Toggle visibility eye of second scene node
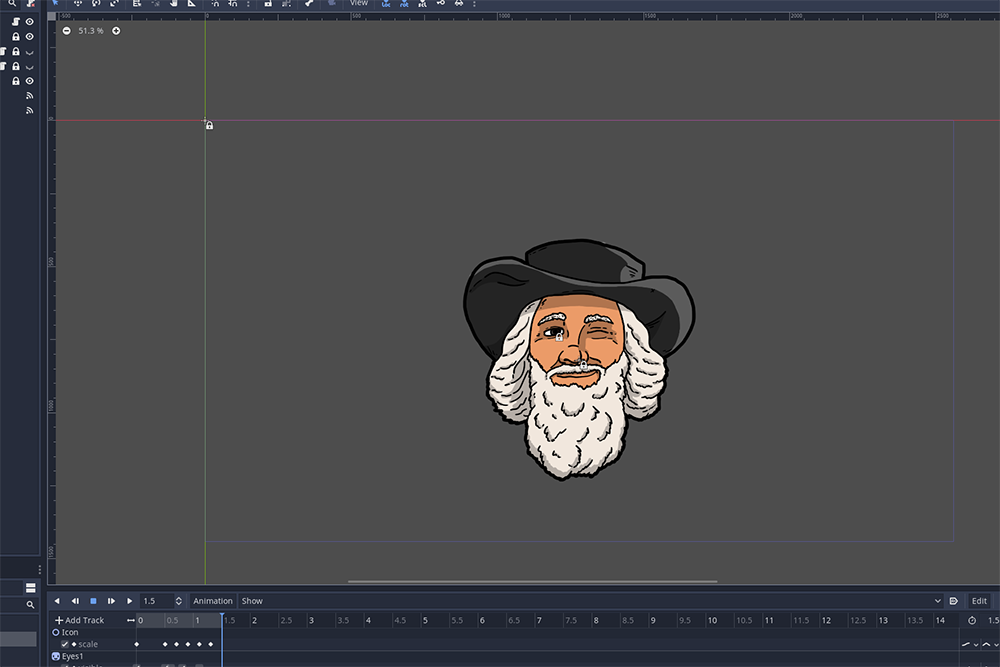Viewport: 1000px width, 667px height. tap(30, 37)
